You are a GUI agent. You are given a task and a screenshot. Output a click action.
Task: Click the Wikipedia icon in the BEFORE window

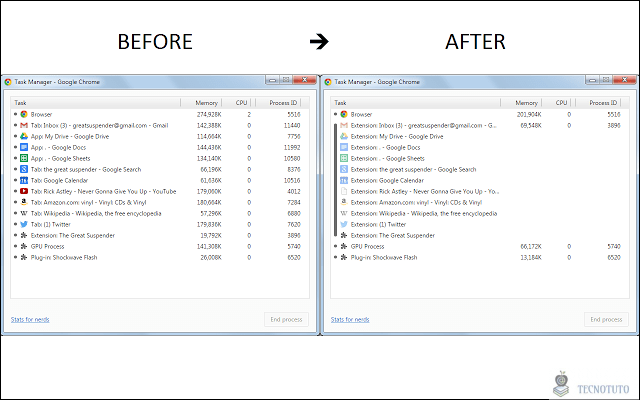[24, 213]
